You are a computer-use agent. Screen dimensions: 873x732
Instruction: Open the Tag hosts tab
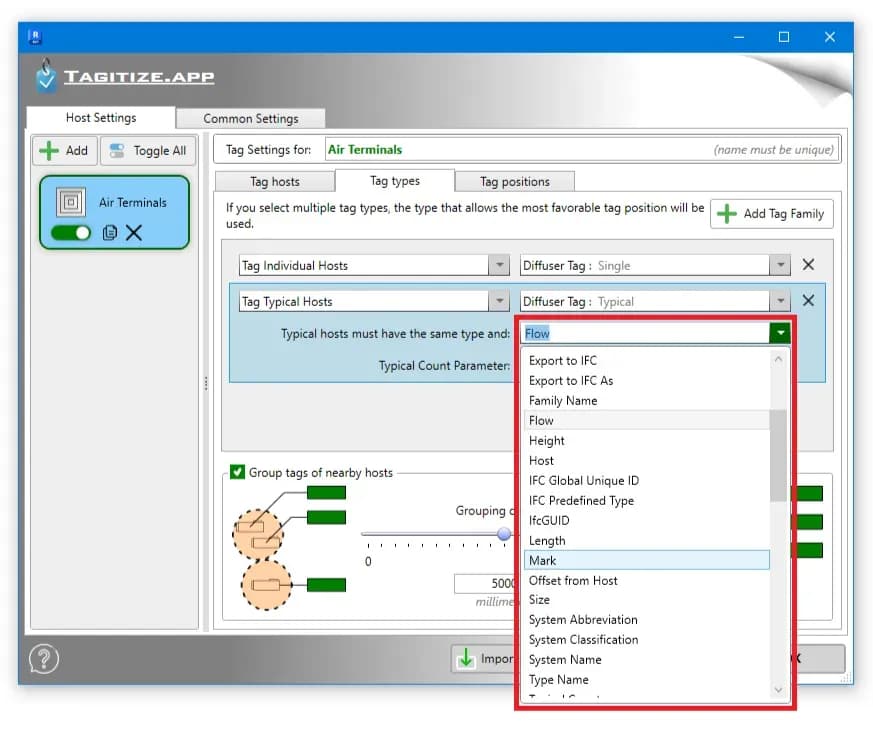point(275,181)
